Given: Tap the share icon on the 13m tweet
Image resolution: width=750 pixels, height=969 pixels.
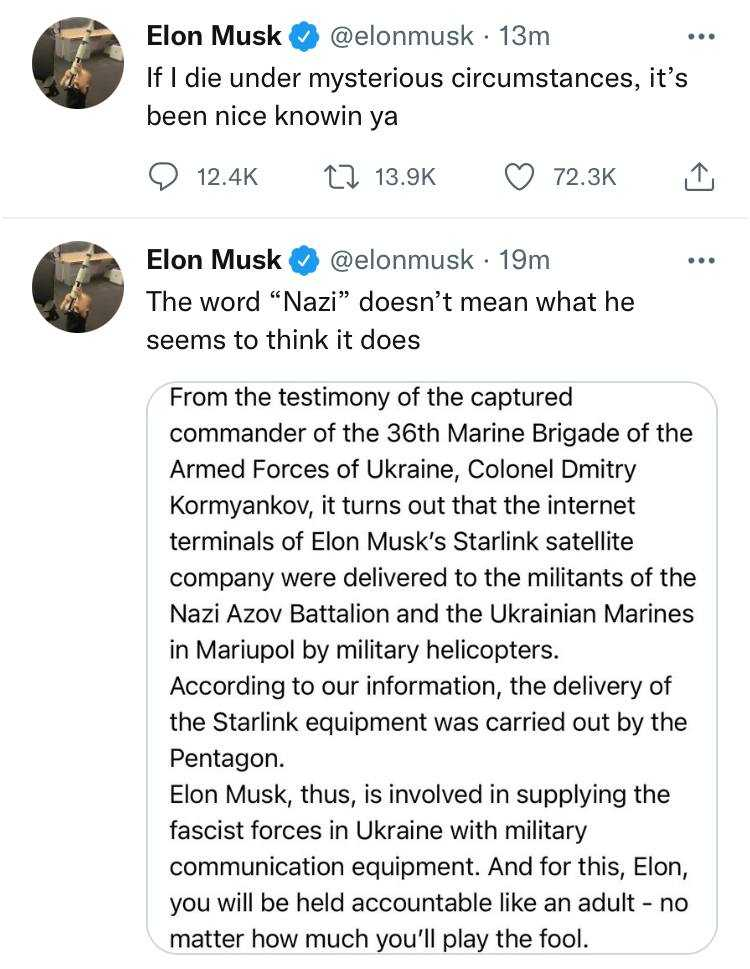Looking at the screenshot, I should [x=699, y=177].
